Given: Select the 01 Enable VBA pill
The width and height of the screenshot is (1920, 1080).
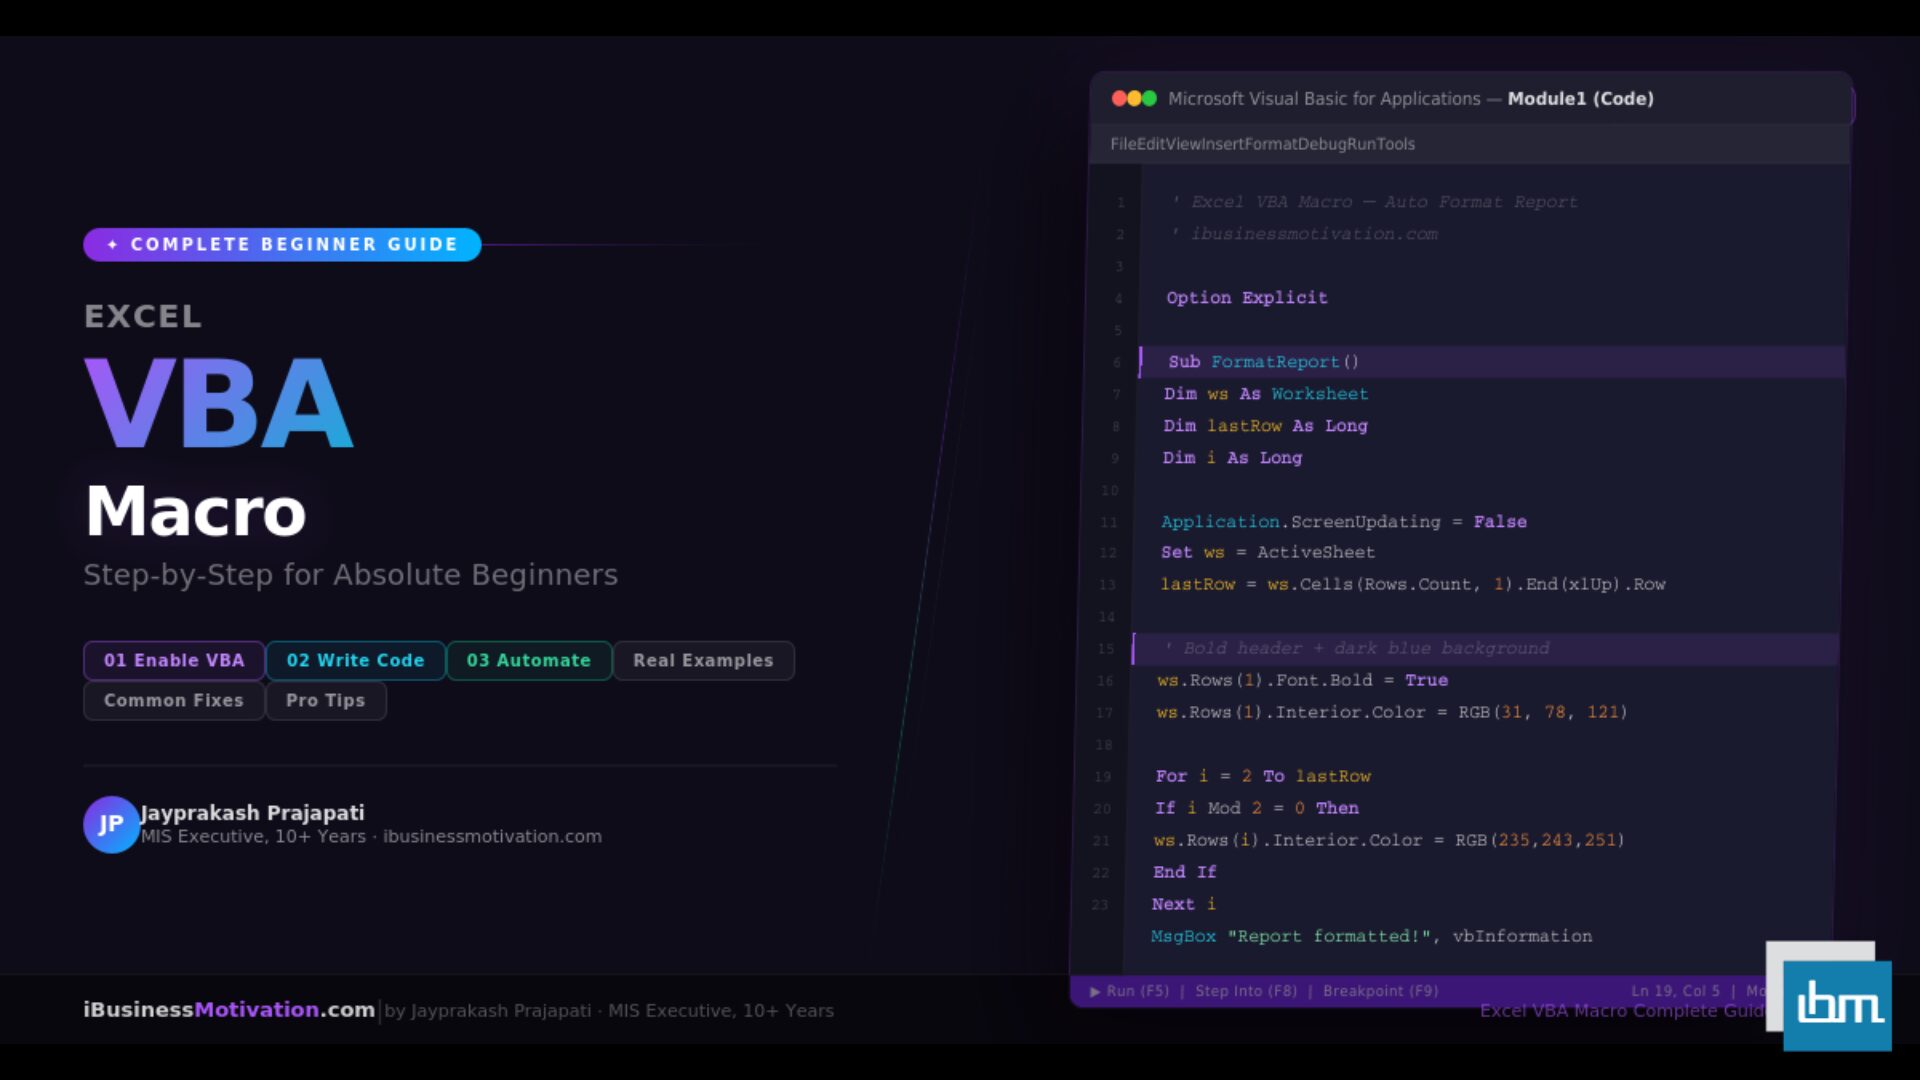Looking at the screenshot, I should point(174,661).
